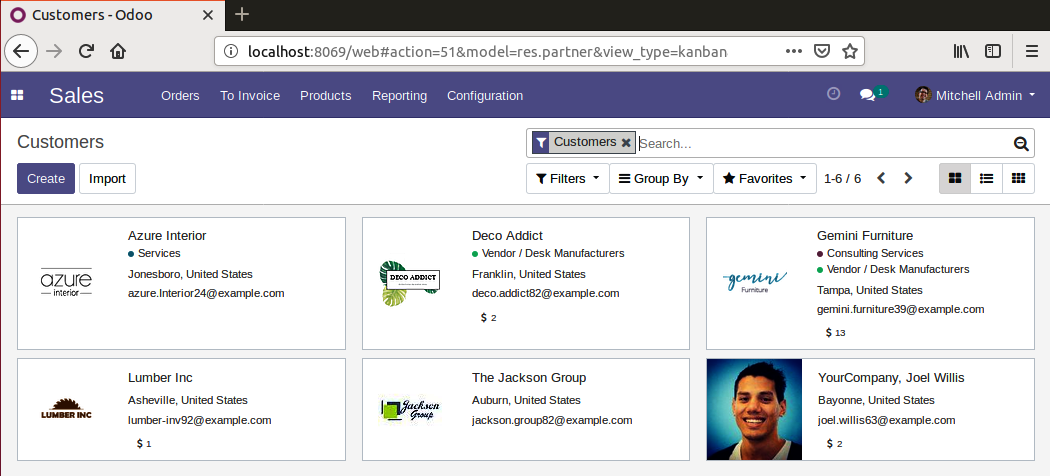Remove the Customers filter facet

coord(626,143)
